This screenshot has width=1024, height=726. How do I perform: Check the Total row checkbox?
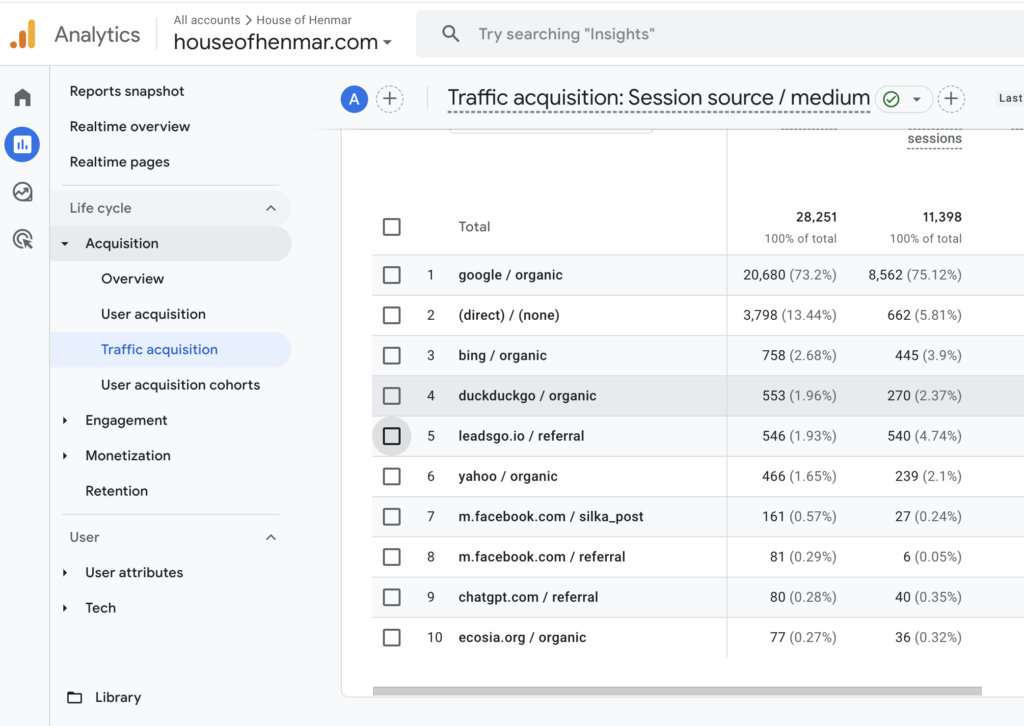392,227
